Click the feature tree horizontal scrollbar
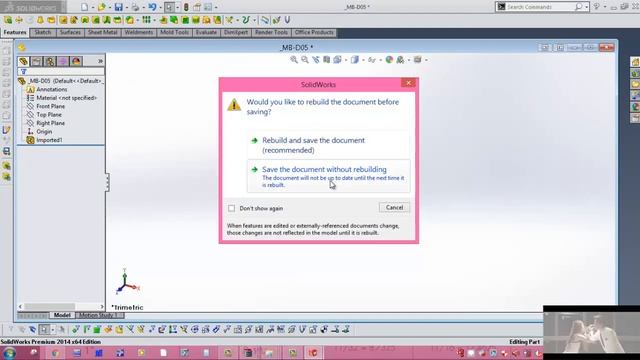This screenshot has width=640, height=360. pos(61,306)
